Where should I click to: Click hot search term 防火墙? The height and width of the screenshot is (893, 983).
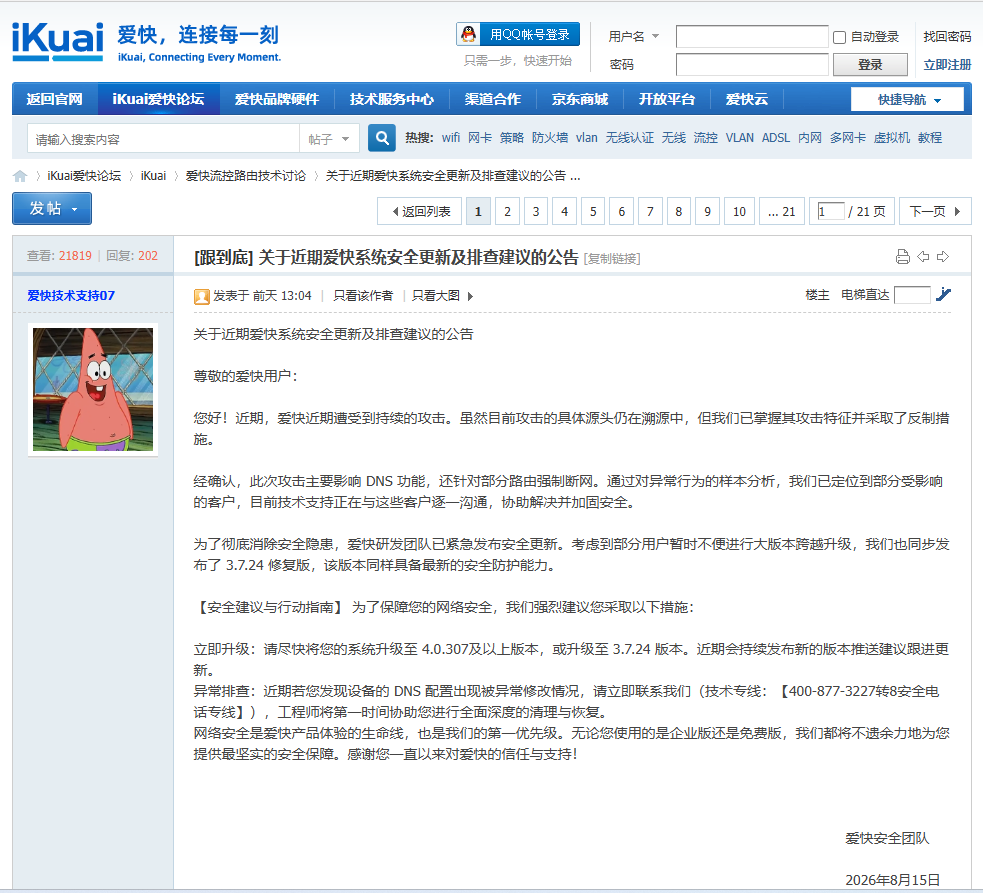point(550,137)
